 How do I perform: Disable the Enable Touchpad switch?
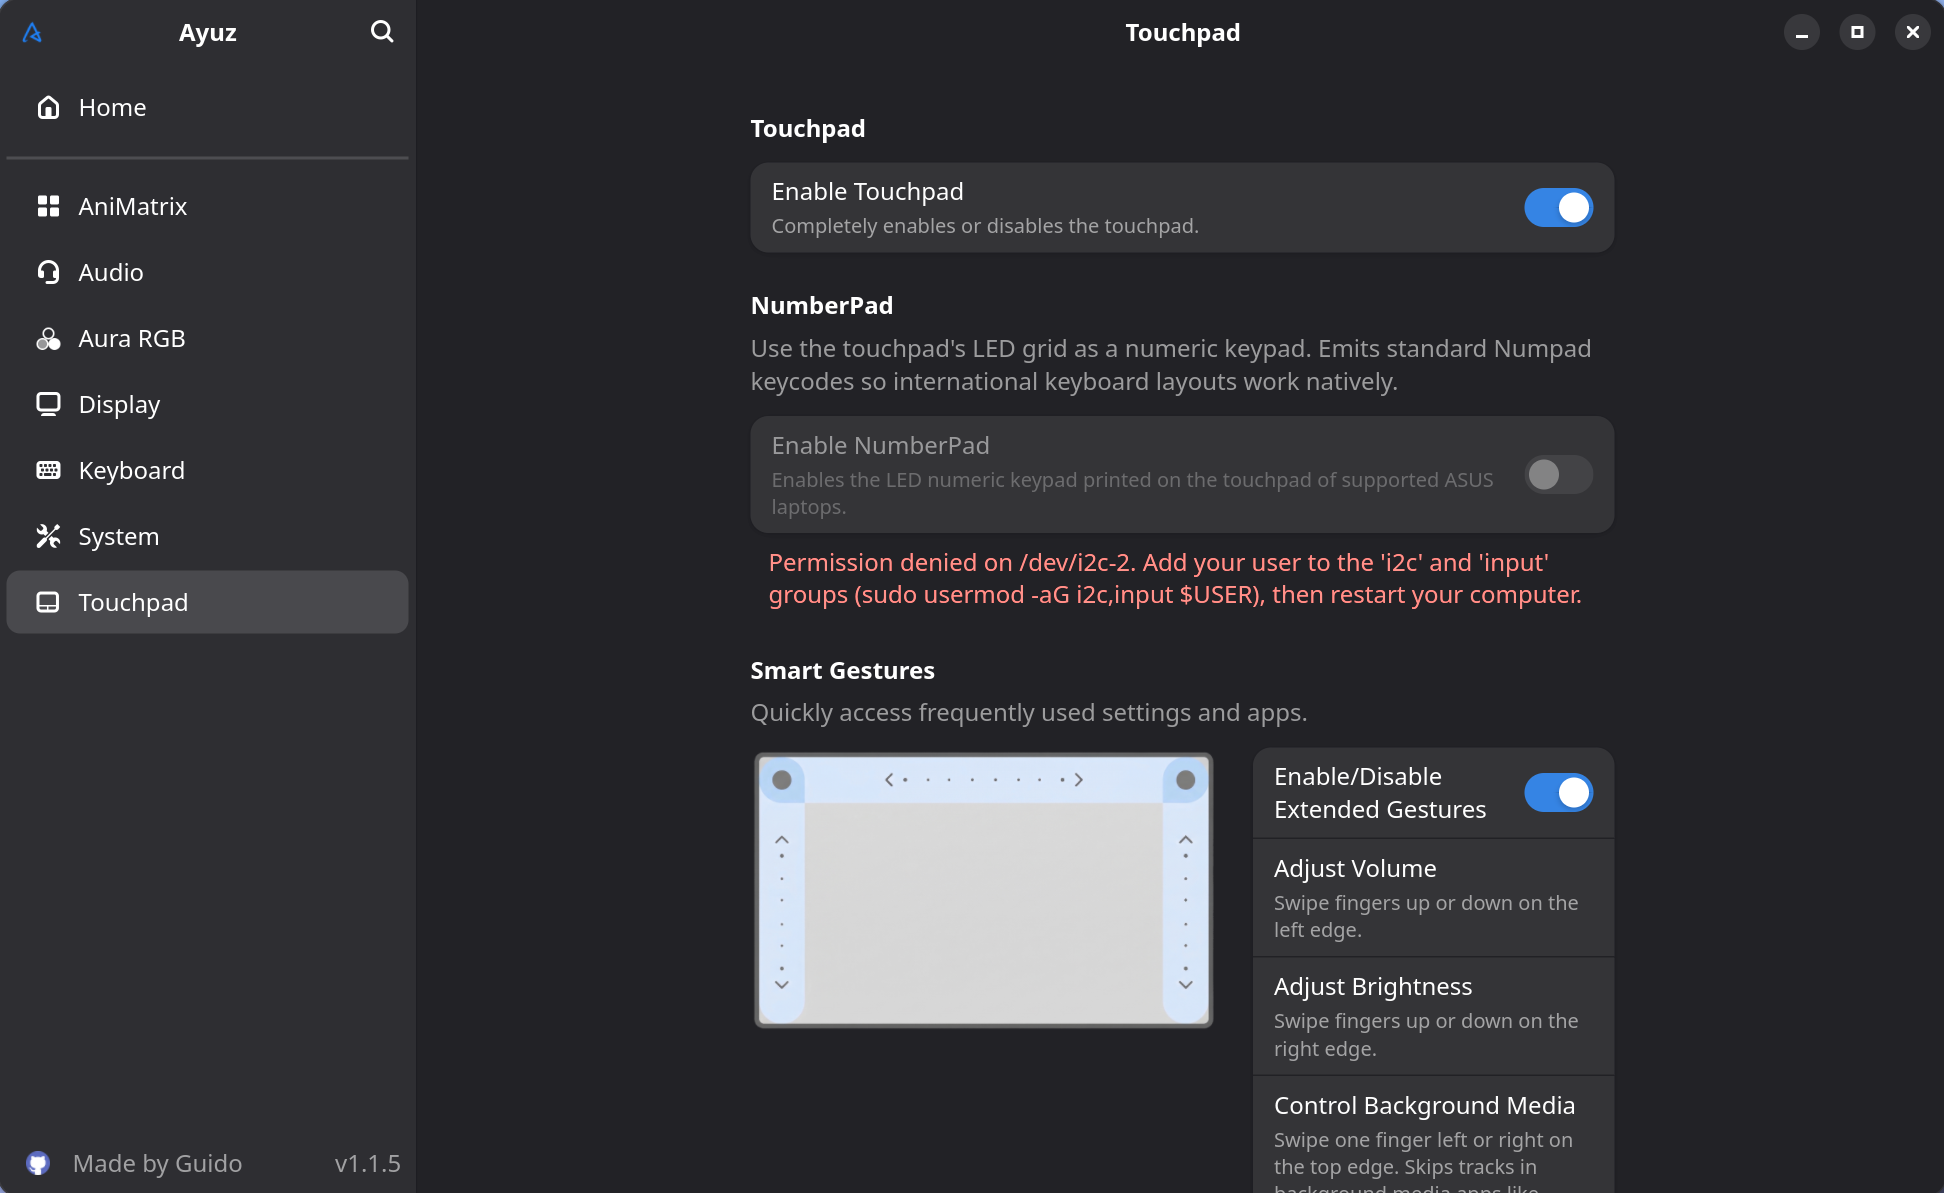point(1558,207)
